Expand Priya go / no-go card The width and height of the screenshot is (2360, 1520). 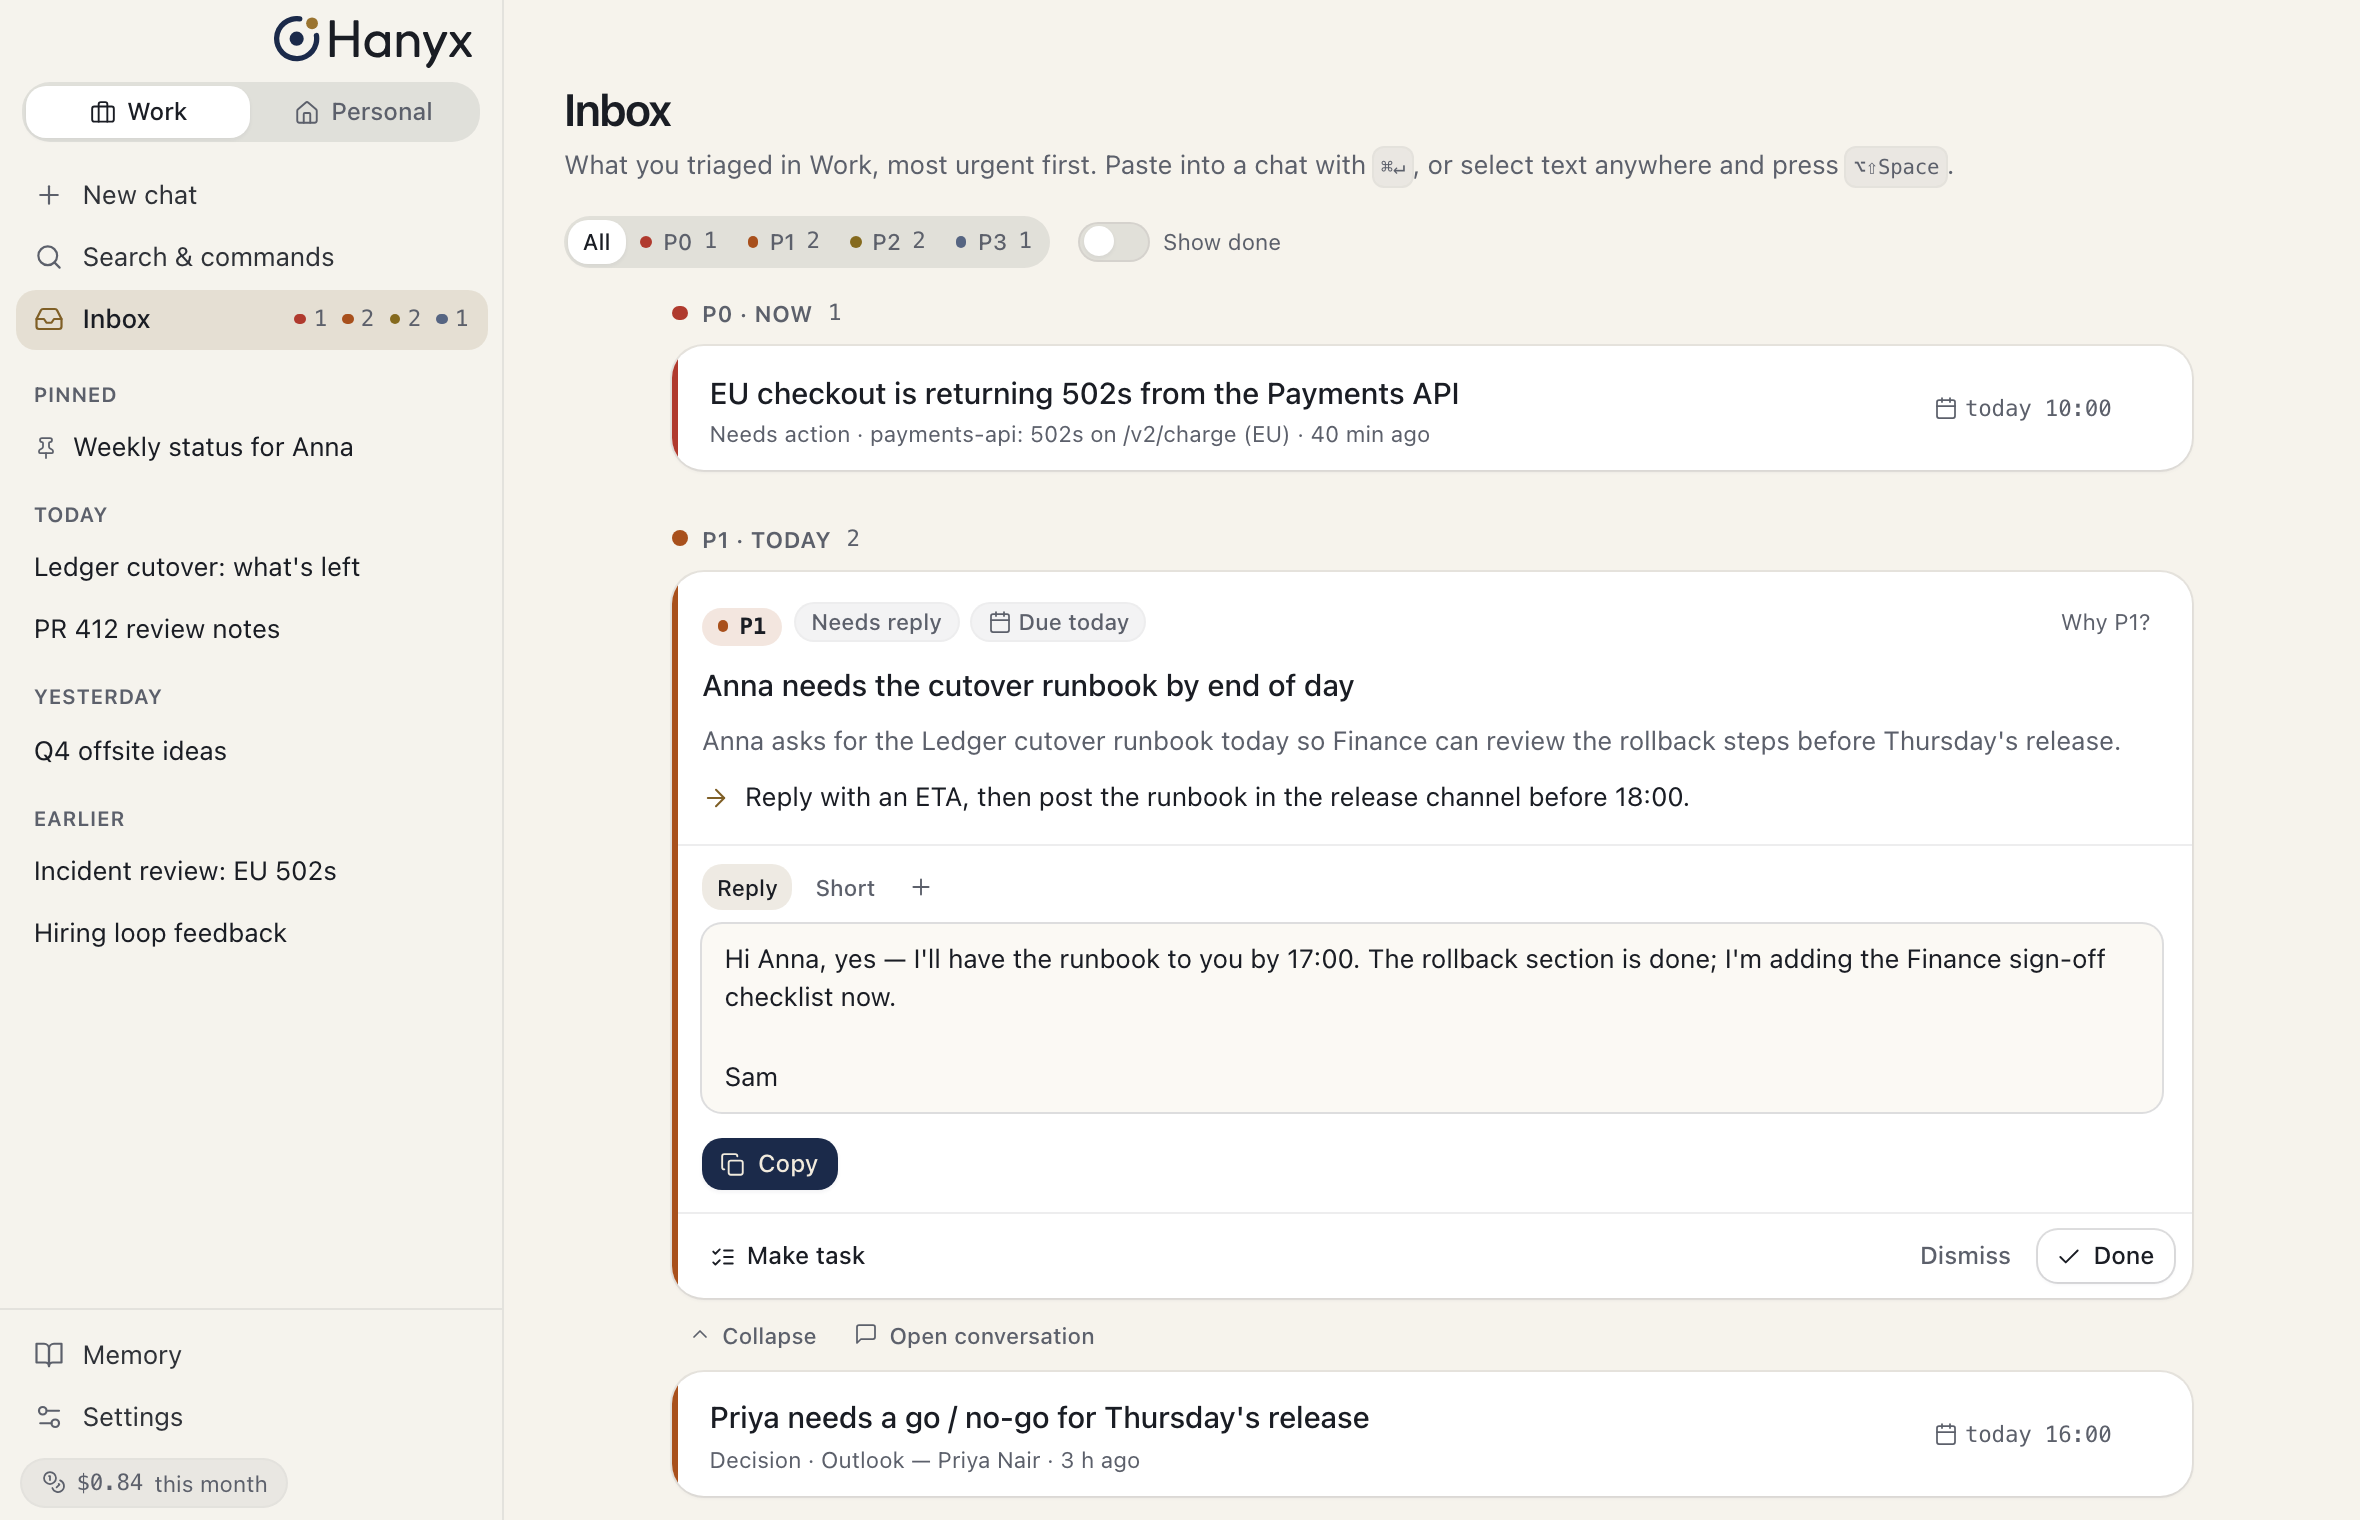click(x=1432, y=1434)
